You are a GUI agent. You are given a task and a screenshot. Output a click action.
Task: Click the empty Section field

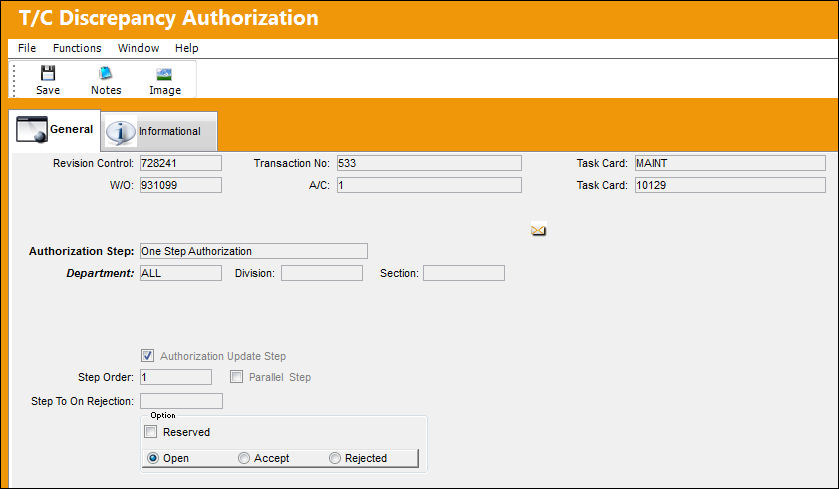(x=464, y=273)
